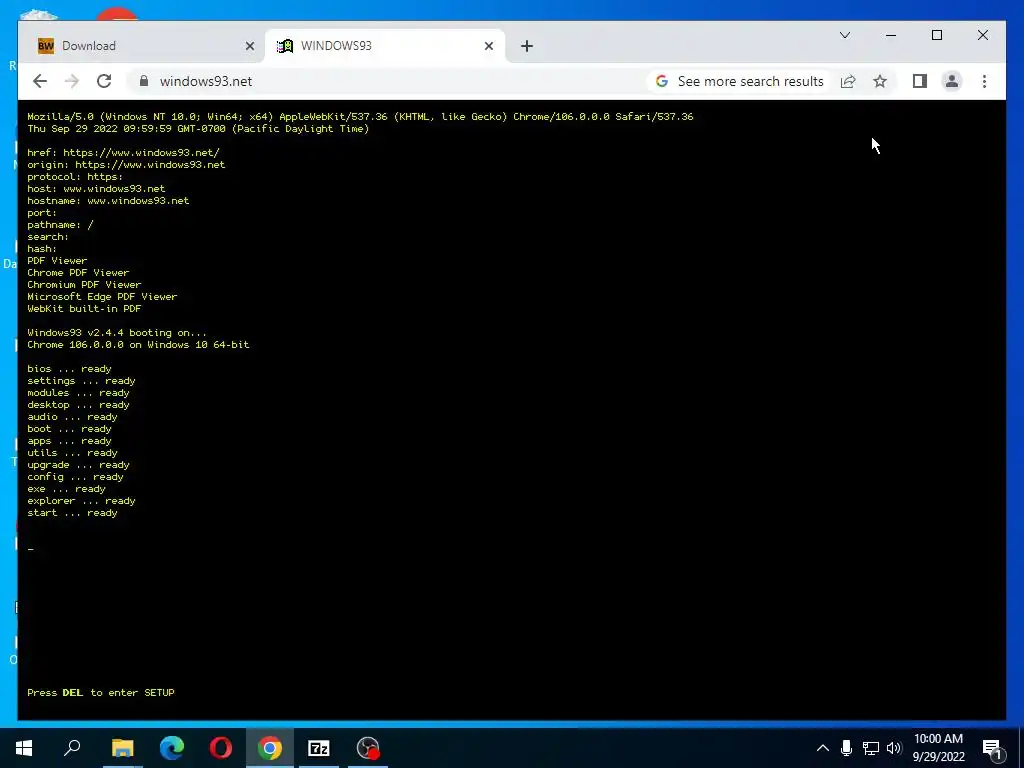
Task: Open the Chrome profile avatar menu
Action: [952, 81]
